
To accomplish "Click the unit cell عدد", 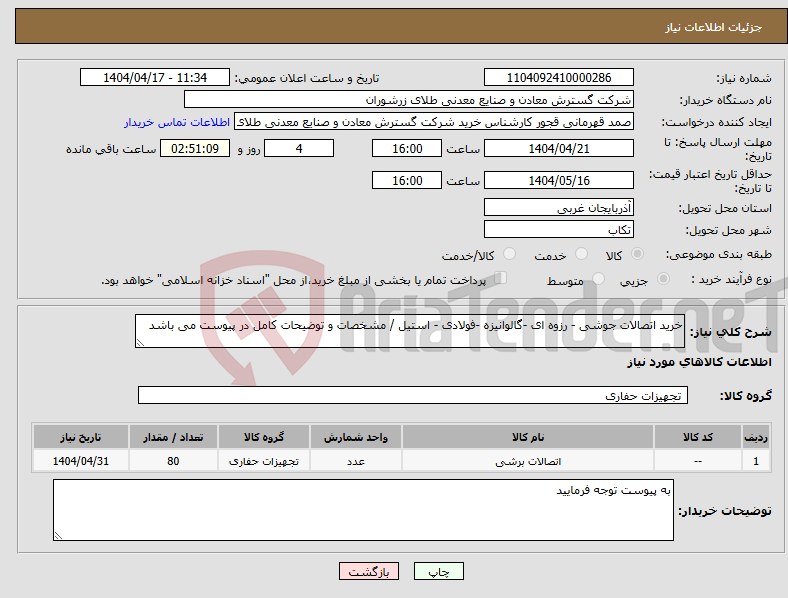I will point(355,461).
